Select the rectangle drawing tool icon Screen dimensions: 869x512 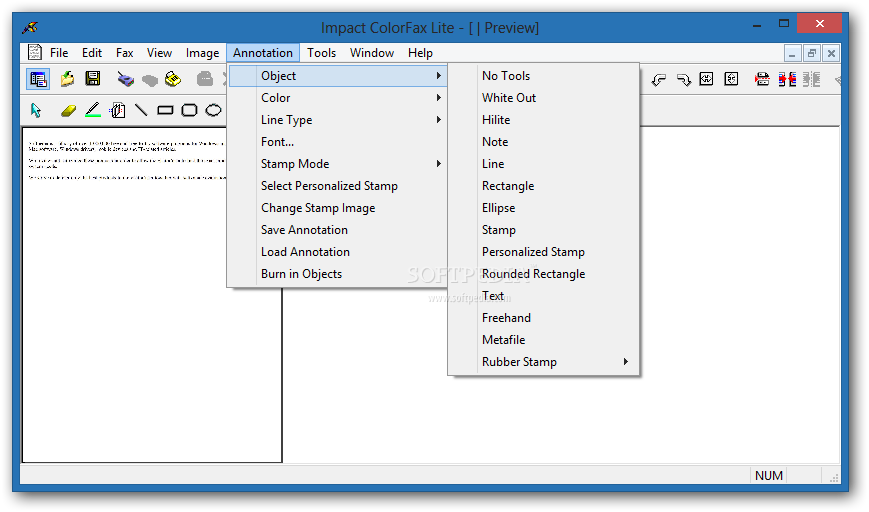click(165, 110)
